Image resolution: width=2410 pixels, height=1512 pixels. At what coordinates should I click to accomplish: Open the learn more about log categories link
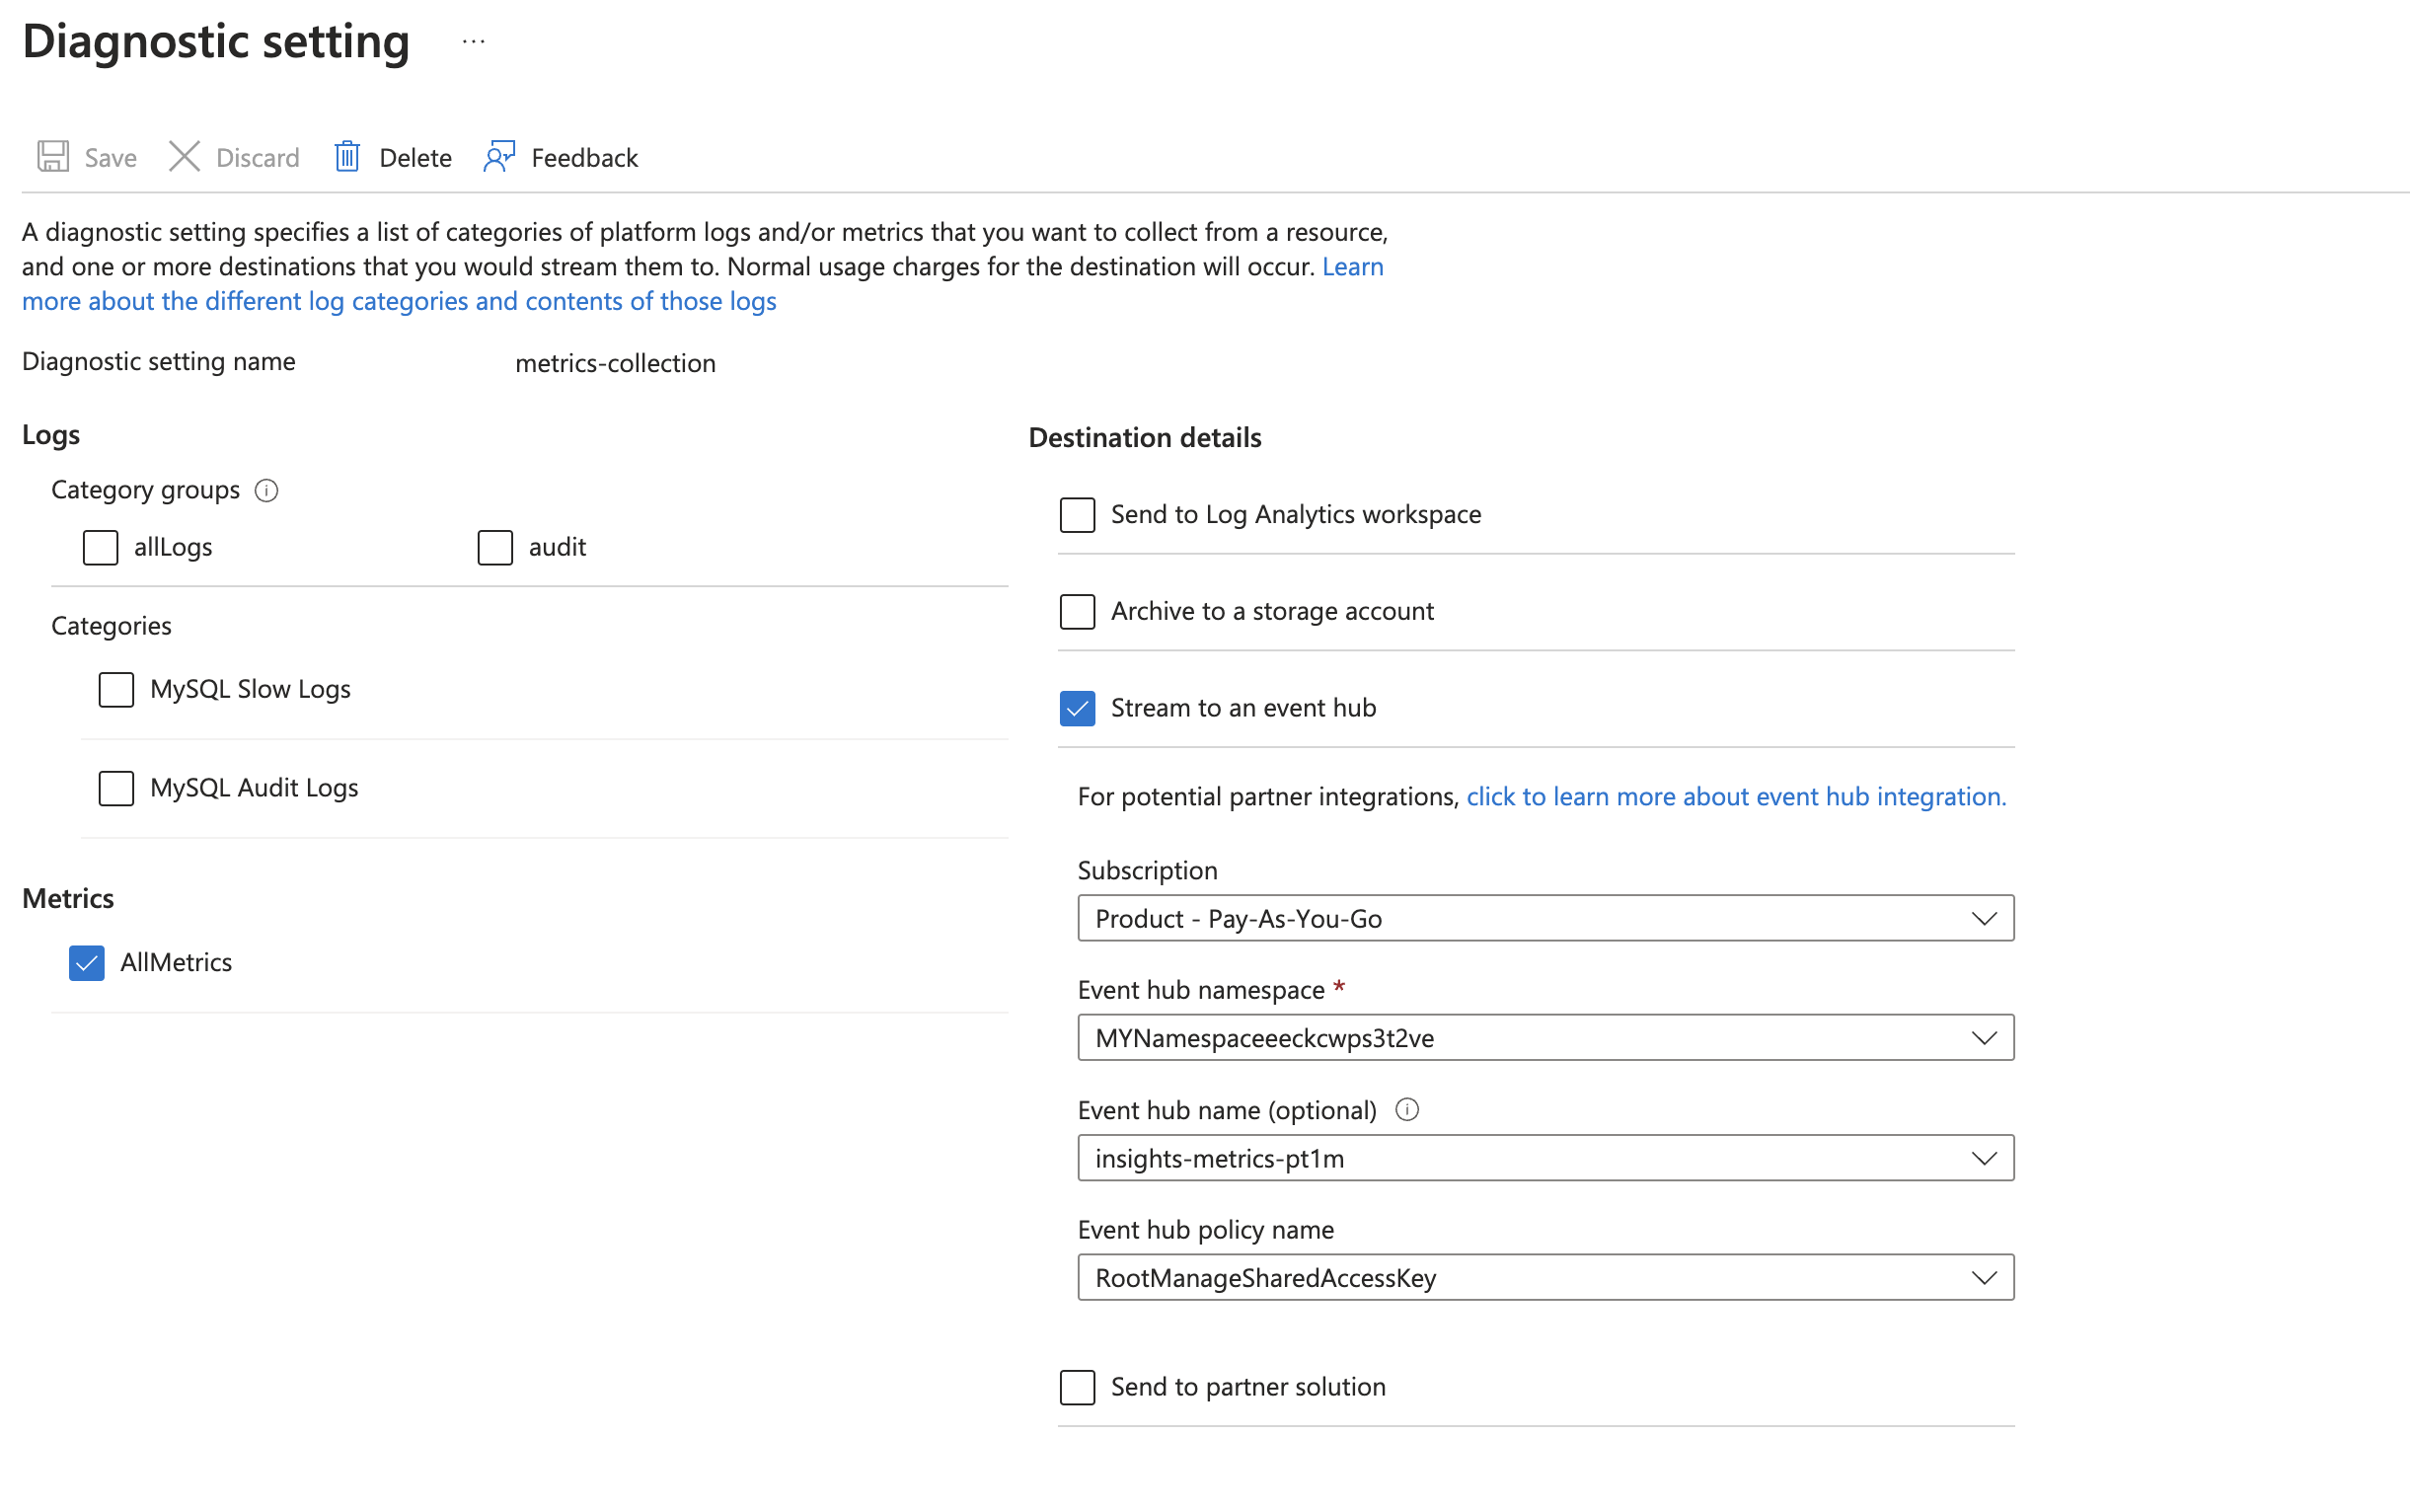(399, 301)
